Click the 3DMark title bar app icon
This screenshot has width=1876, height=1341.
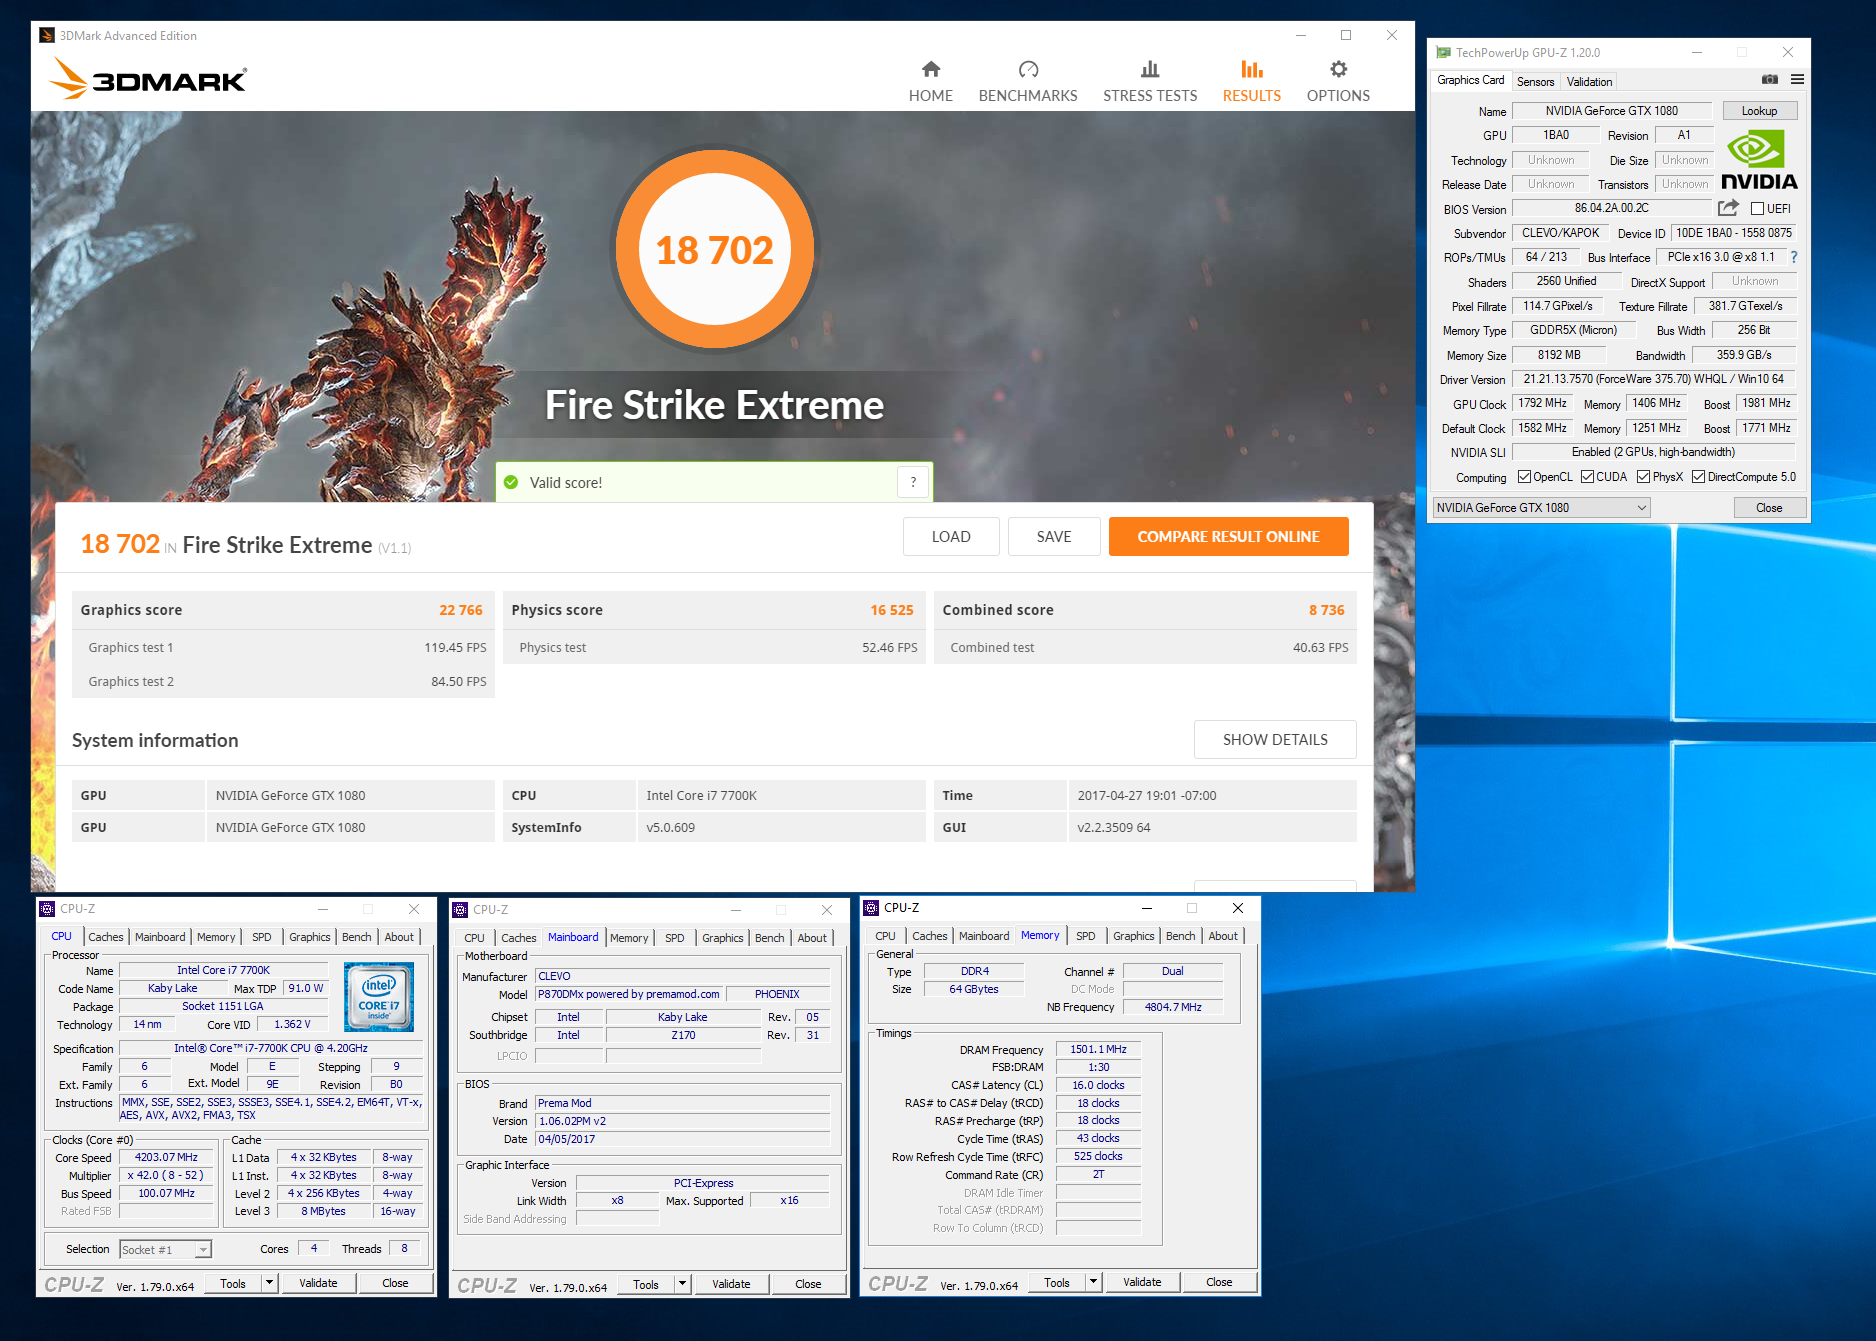[47, 35]
